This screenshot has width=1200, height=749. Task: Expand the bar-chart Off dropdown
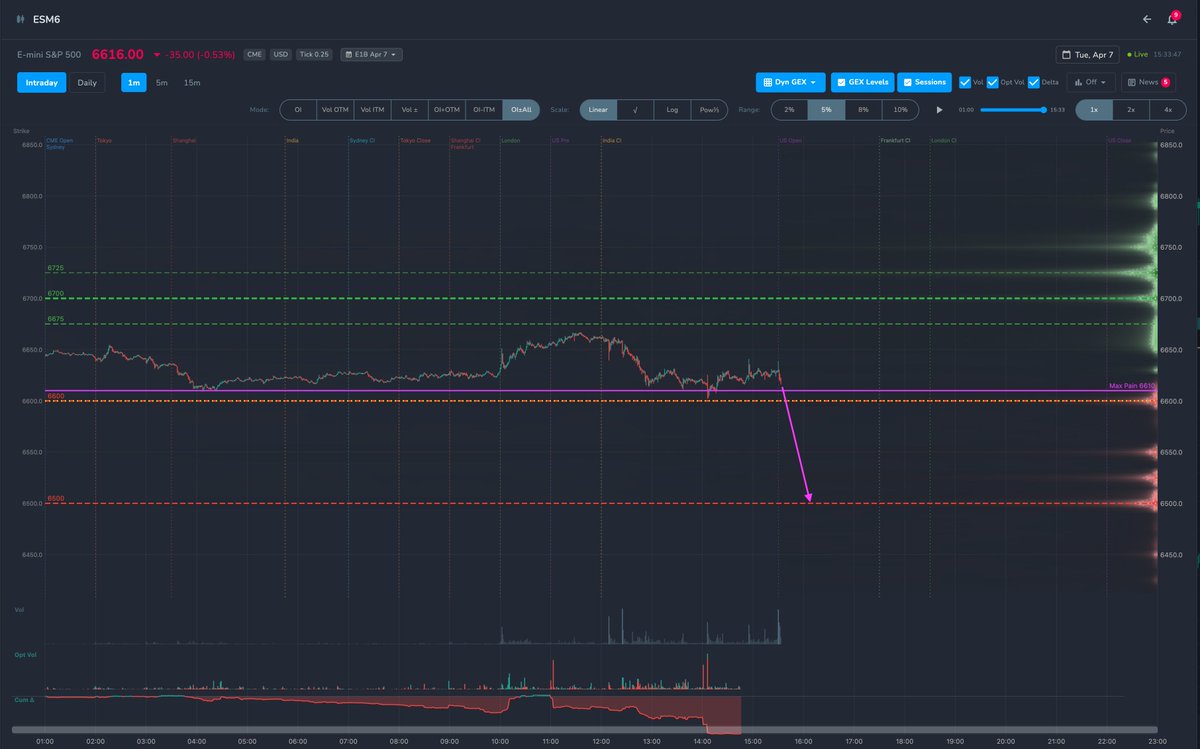click(x=1091, y=82)
